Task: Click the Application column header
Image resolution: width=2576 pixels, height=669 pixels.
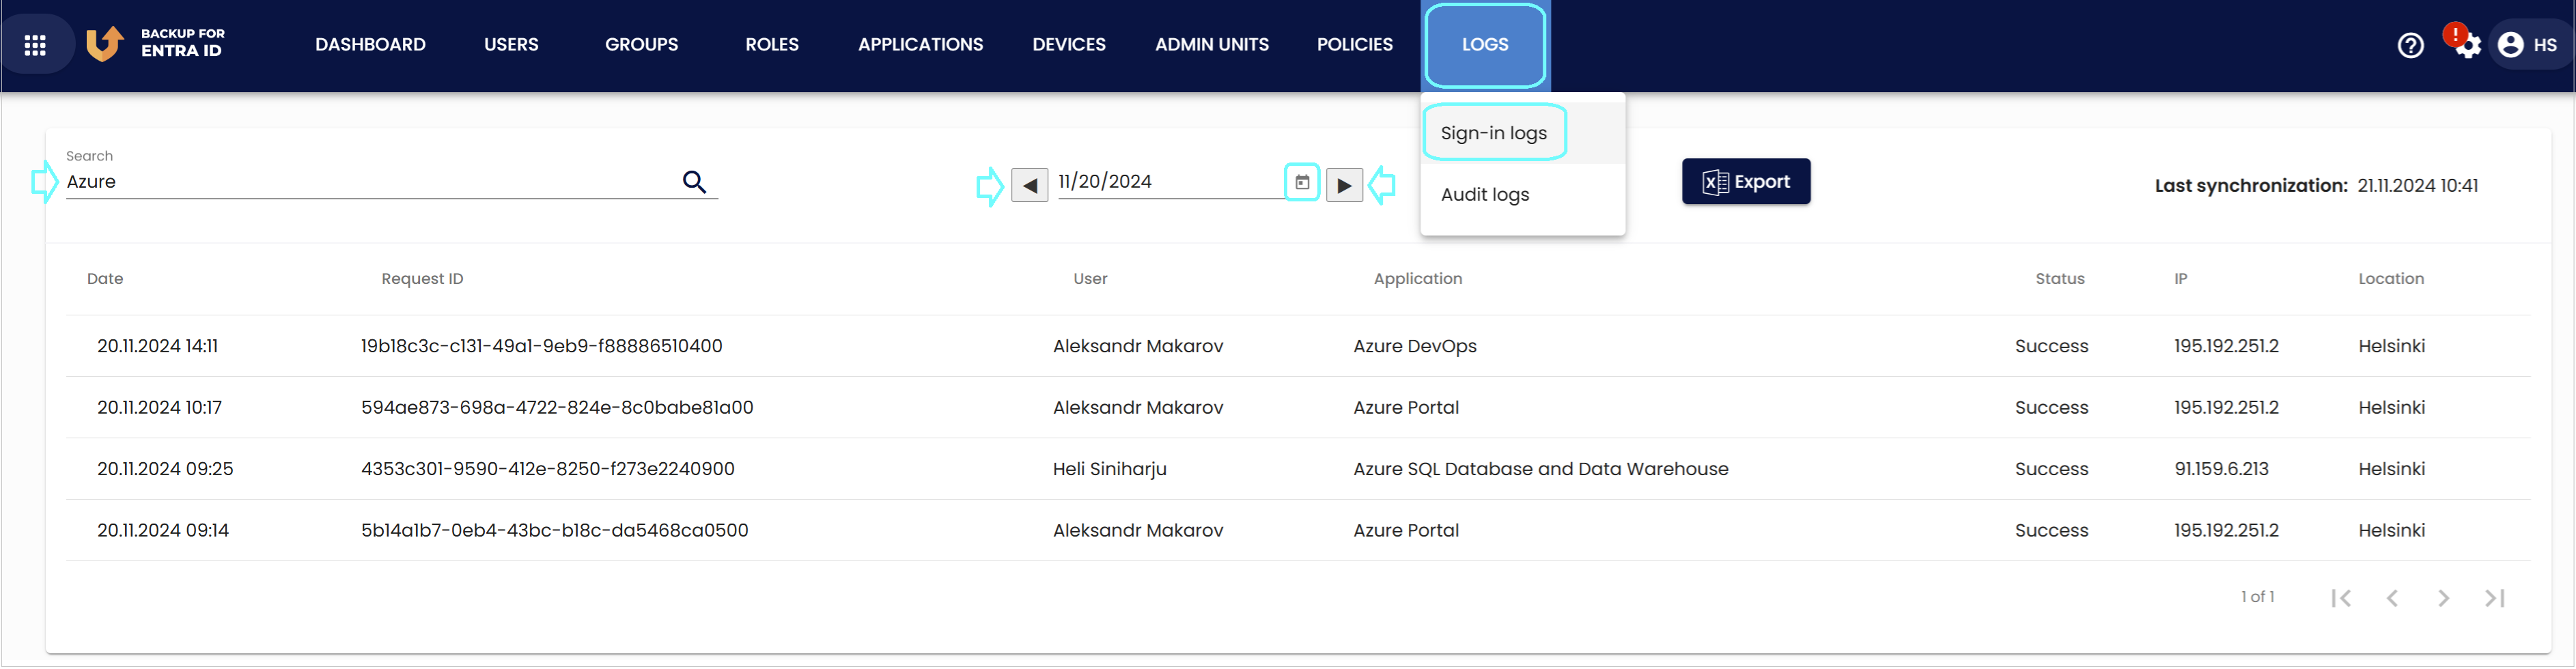Action: pos(1417,279)
